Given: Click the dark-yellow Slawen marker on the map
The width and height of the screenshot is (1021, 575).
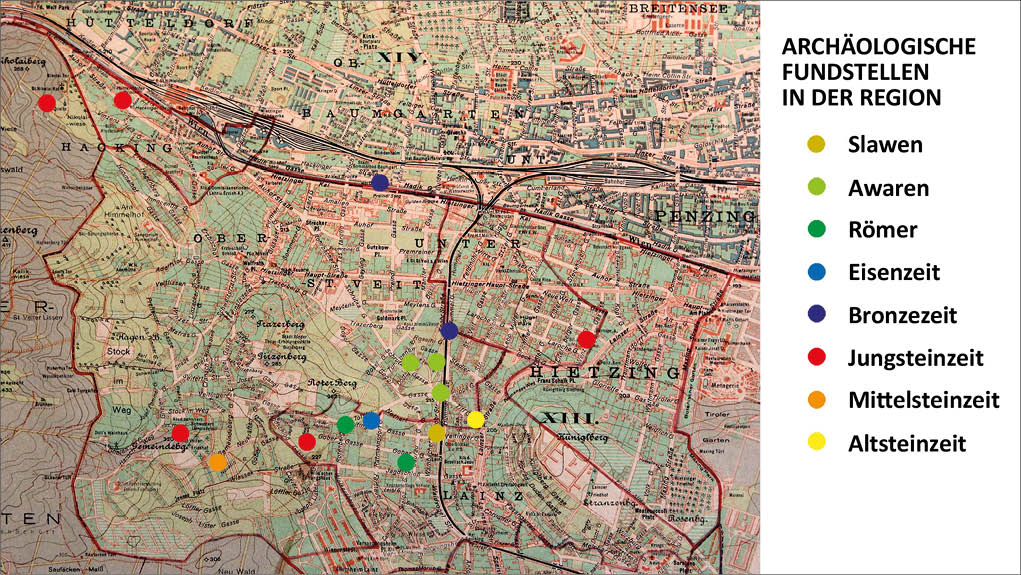Looking at the screenshot, I should coord(437,432).
